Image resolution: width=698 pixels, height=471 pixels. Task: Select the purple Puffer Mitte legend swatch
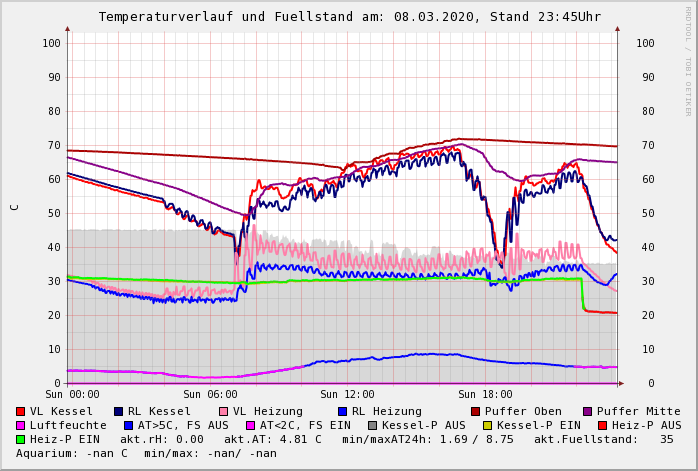coord(587,412)
